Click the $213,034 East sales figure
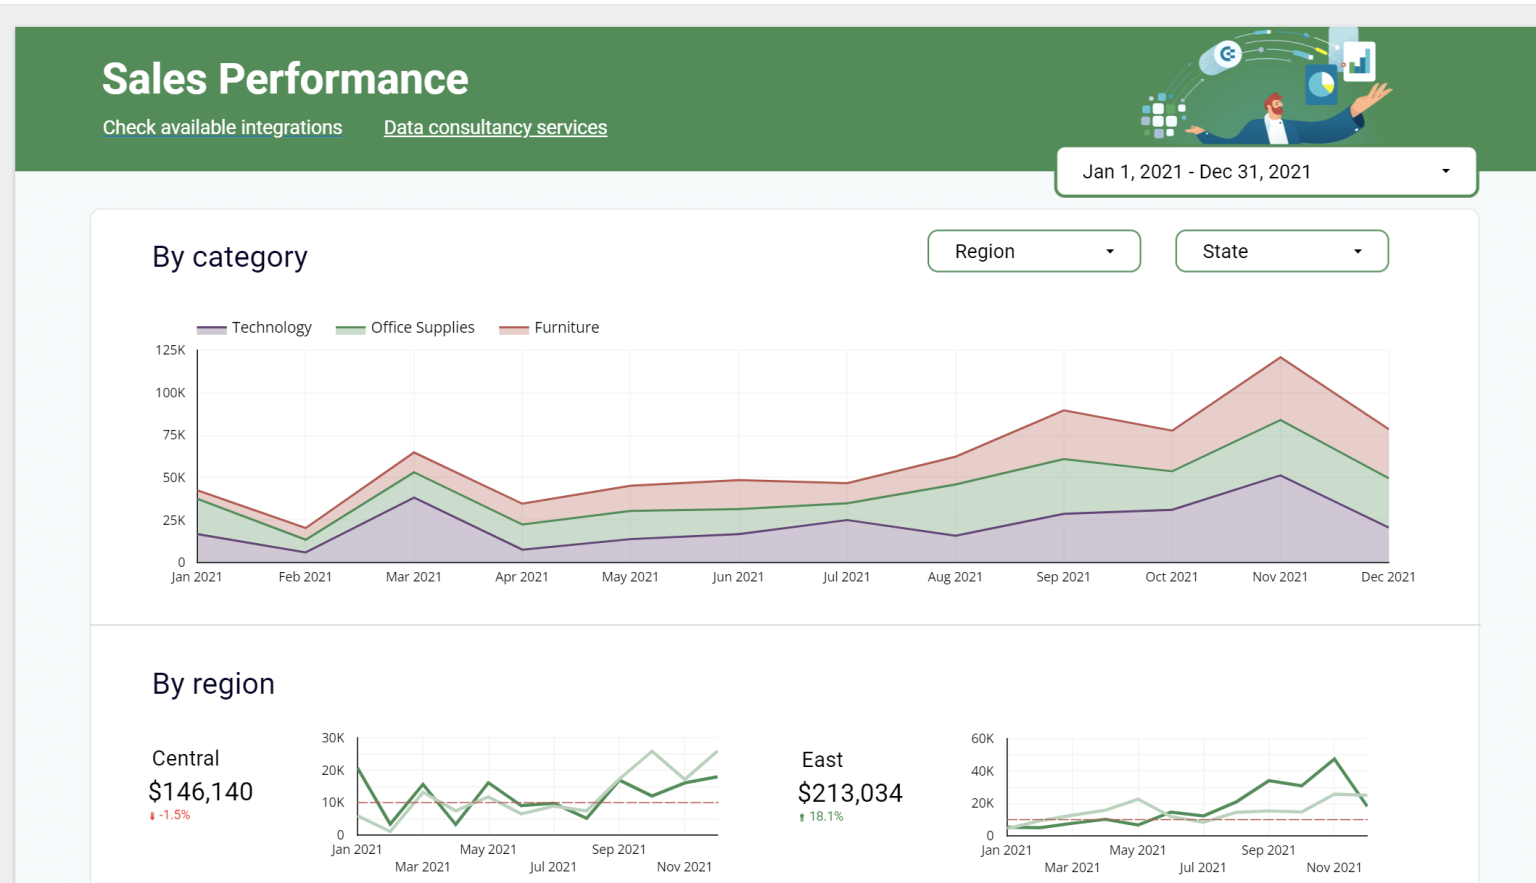Viewport: 1536px width, 883px height. pos(850,793)
